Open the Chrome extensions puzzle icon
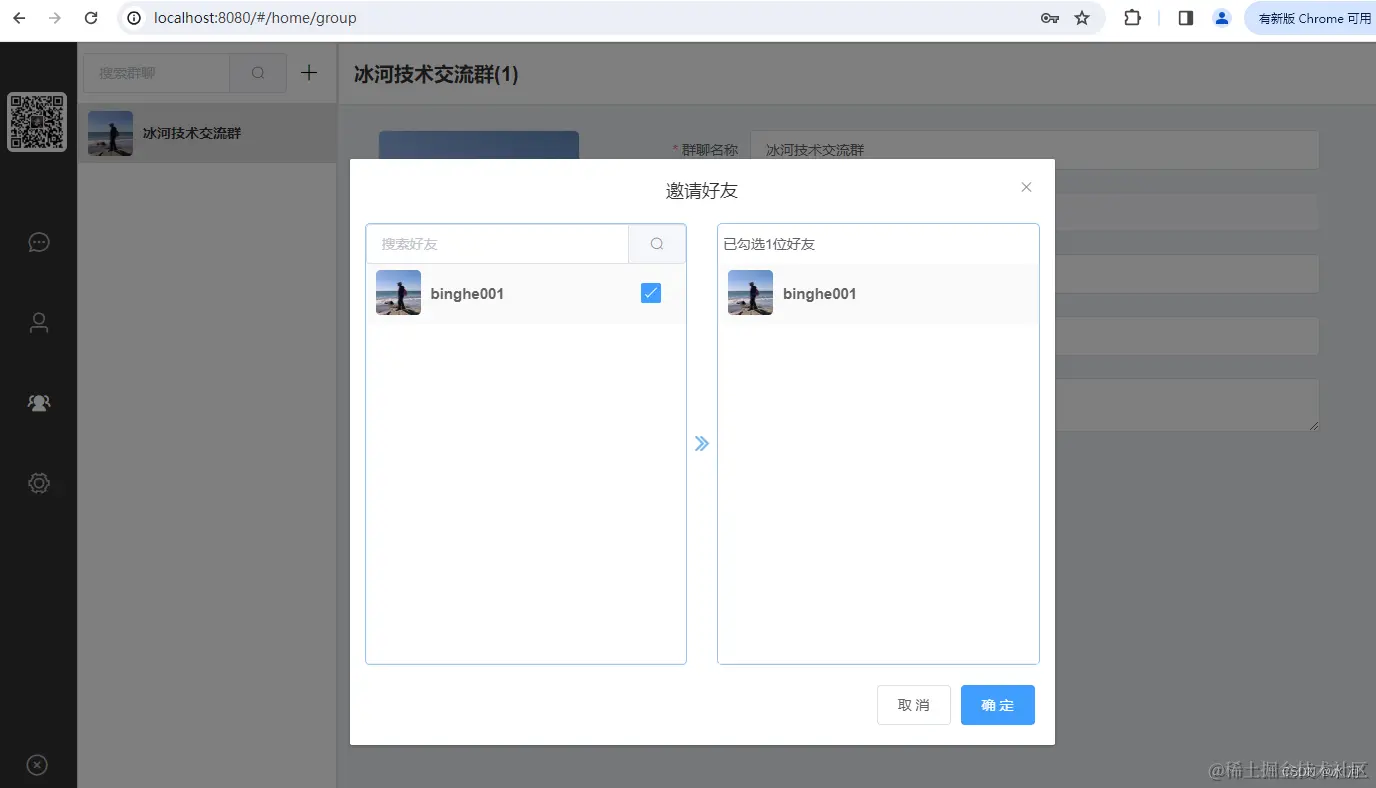This screenshot has width=1376, height=788. pyautogui.click(x=1131, y=17)
